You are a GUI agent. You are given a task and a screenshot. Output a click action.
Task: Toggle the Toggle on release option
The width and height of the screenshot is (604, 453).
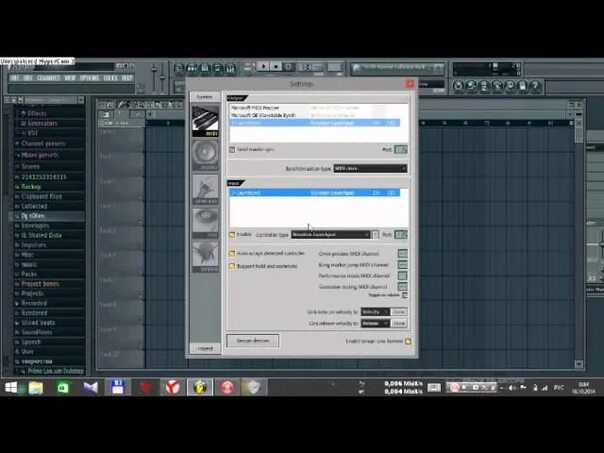pos(404,295)
